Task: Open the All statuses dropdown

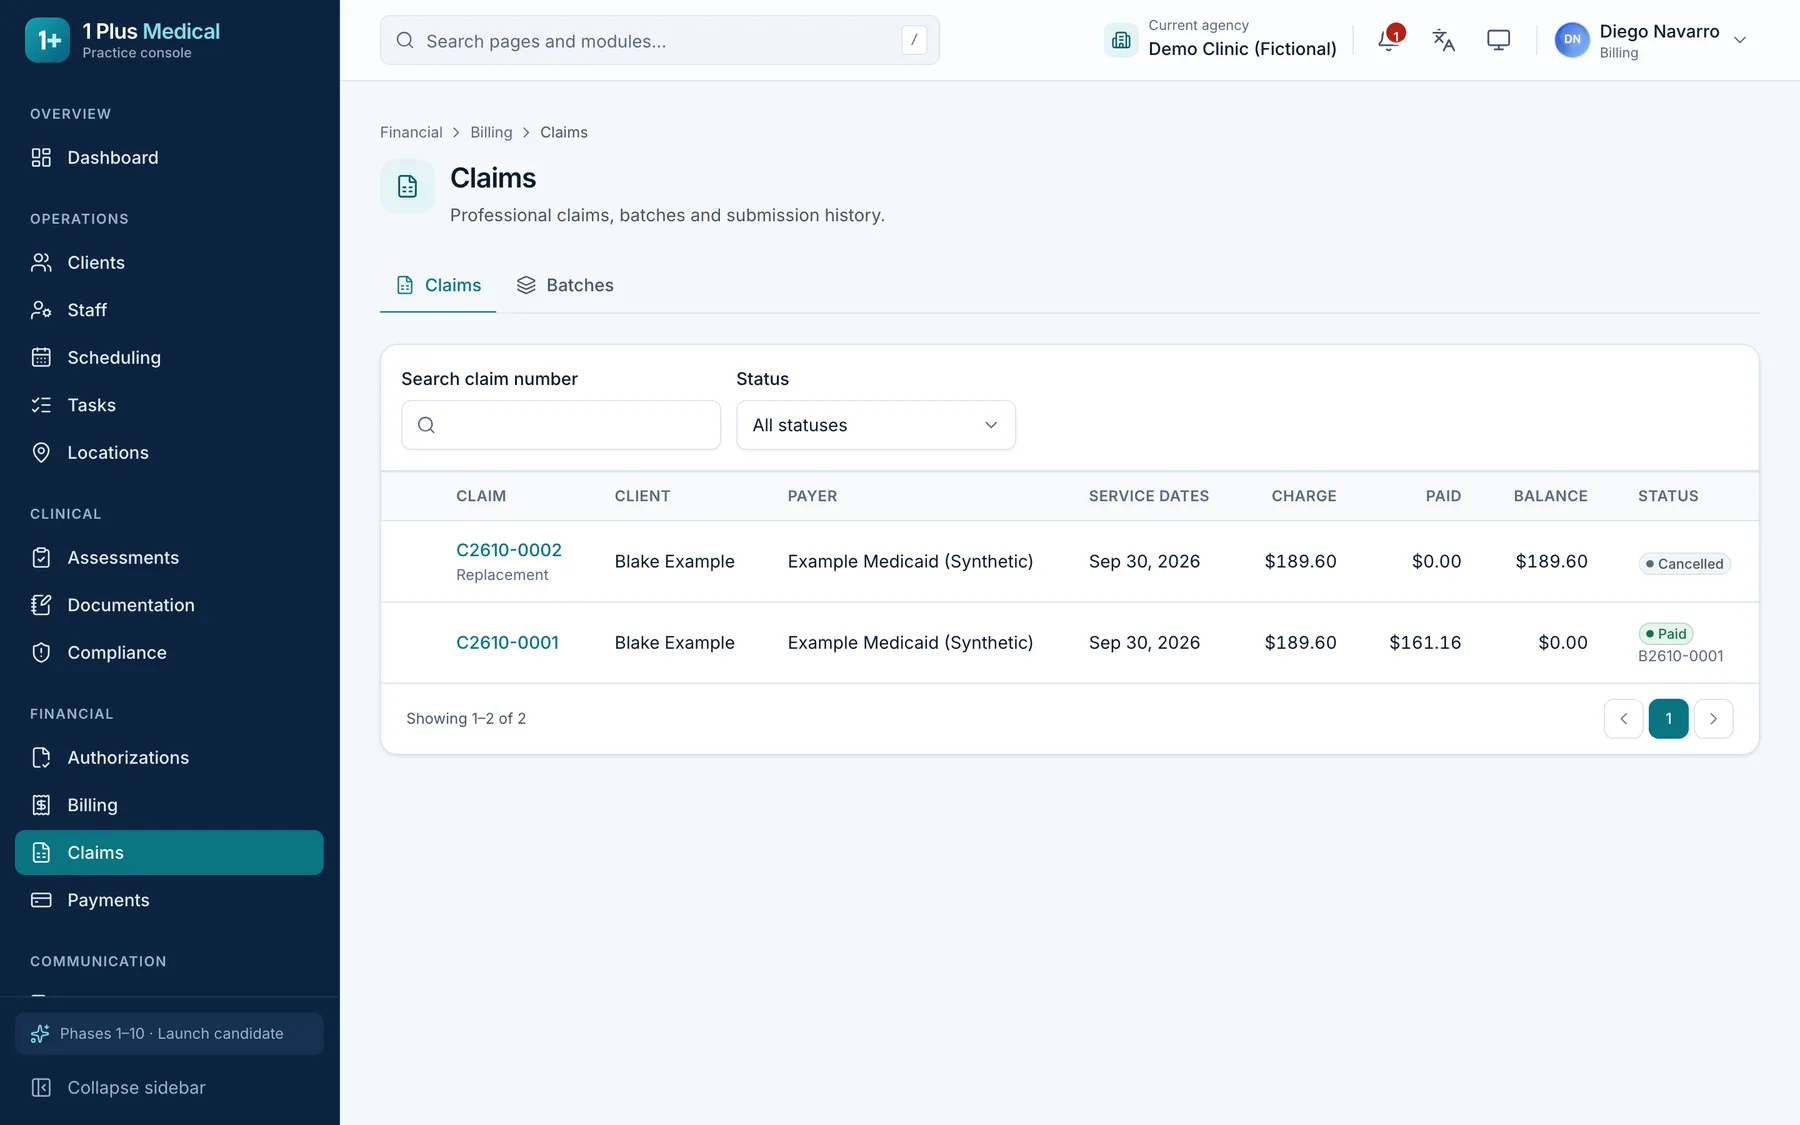Action: click(x=876, y=425)
